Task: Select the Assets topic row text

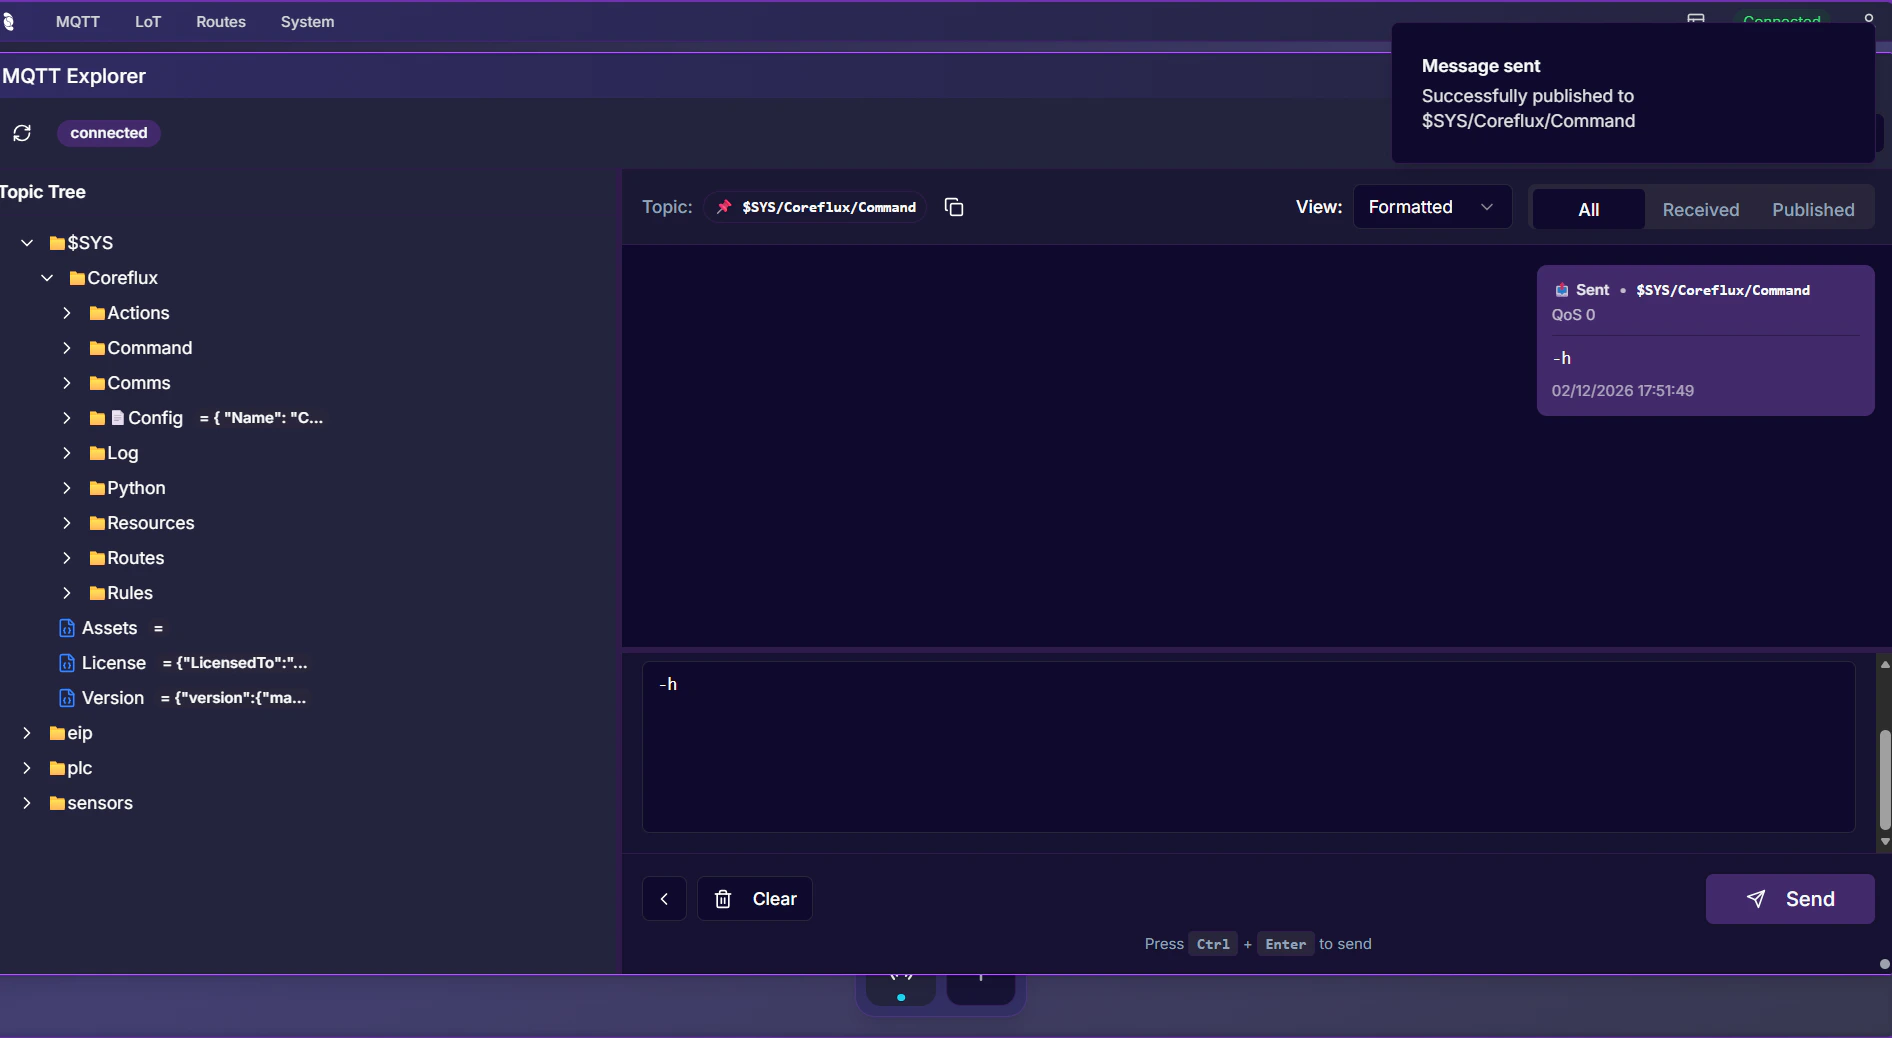Action: point(109,628)
